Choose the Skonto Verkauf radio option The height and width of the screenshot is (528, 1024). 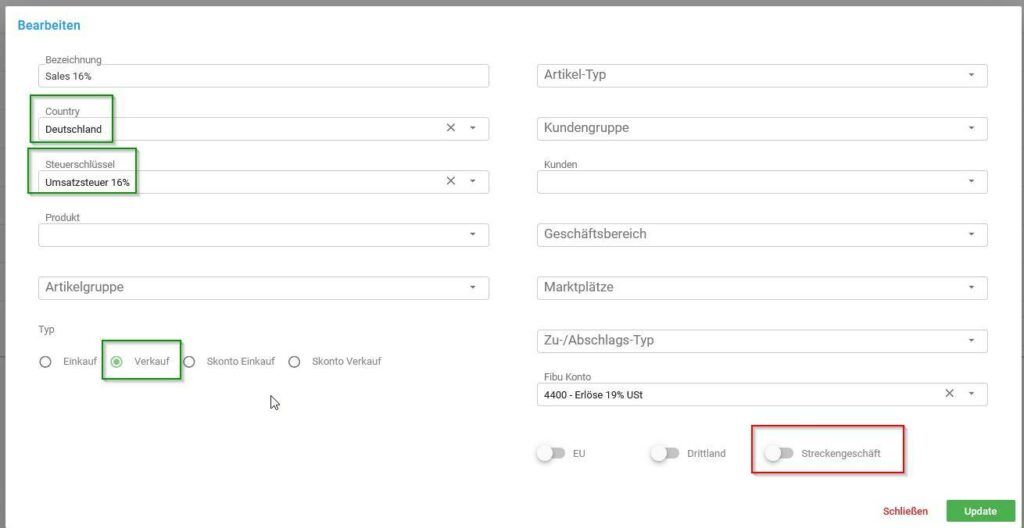click(x=294, y=361)
